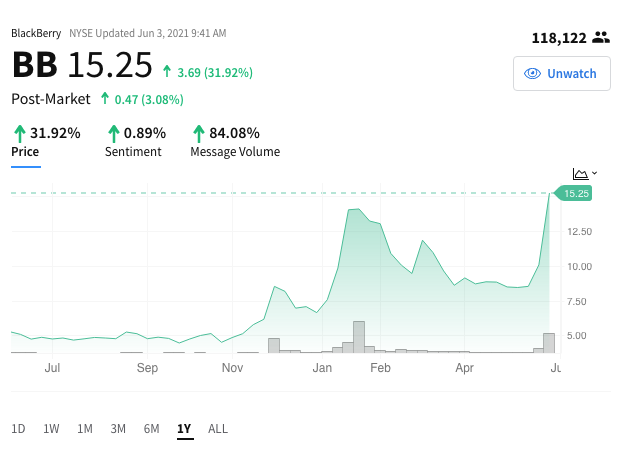This screenshot has width=620, height=453.
Task: Click the latest volume bar near June
Action: coord(549,343)
